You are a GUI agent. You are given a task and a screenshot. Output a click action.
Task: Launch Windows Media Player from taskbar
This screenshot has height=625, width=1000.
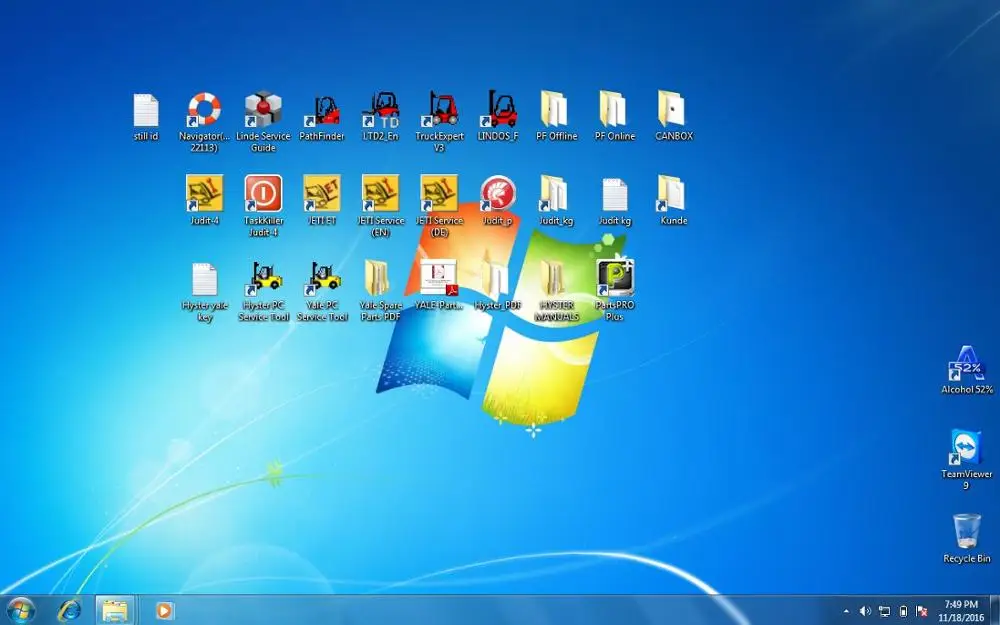[x=164, y=610]
